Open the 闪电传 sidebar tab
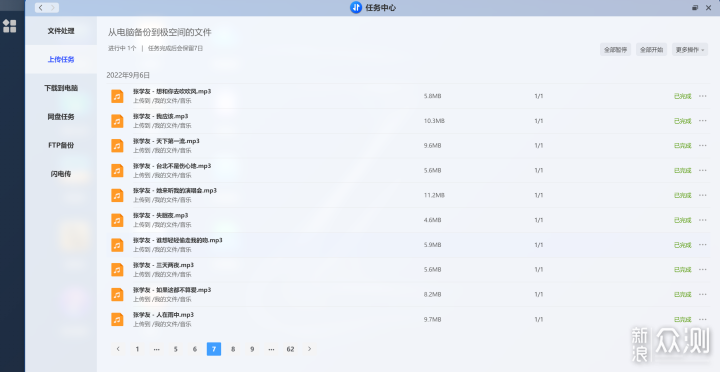 (61, 174)
